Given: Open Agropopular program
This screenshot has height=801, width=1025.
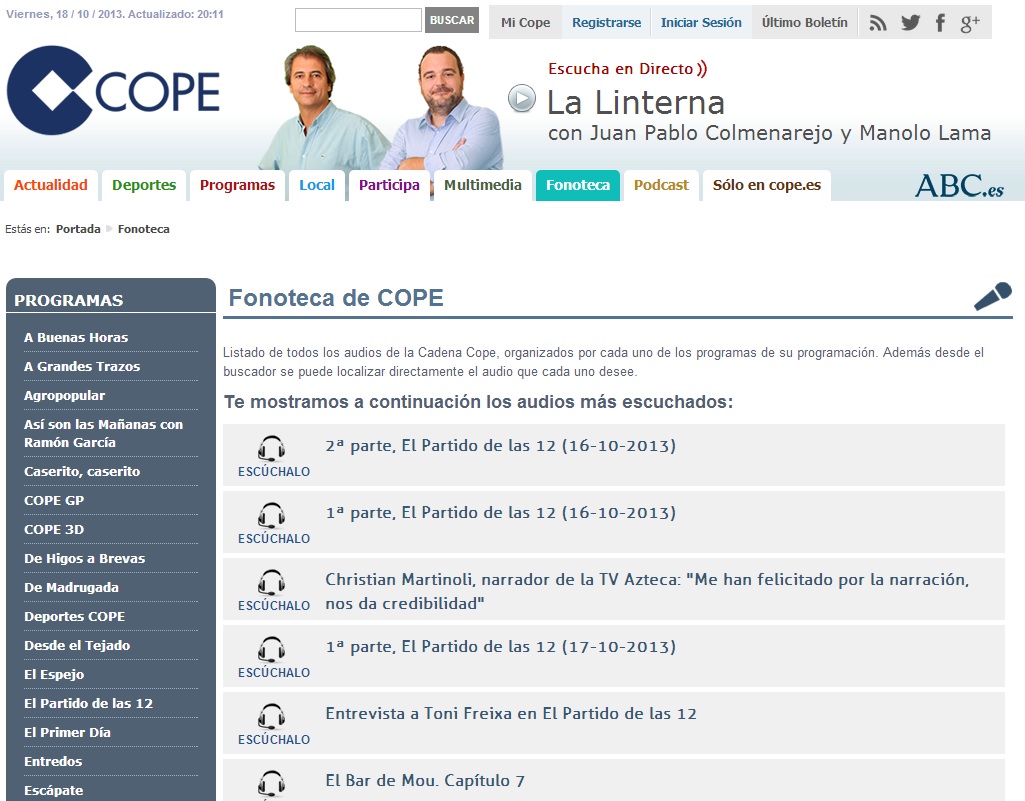Looking at the screenshot, I should [x=64, y=396].
